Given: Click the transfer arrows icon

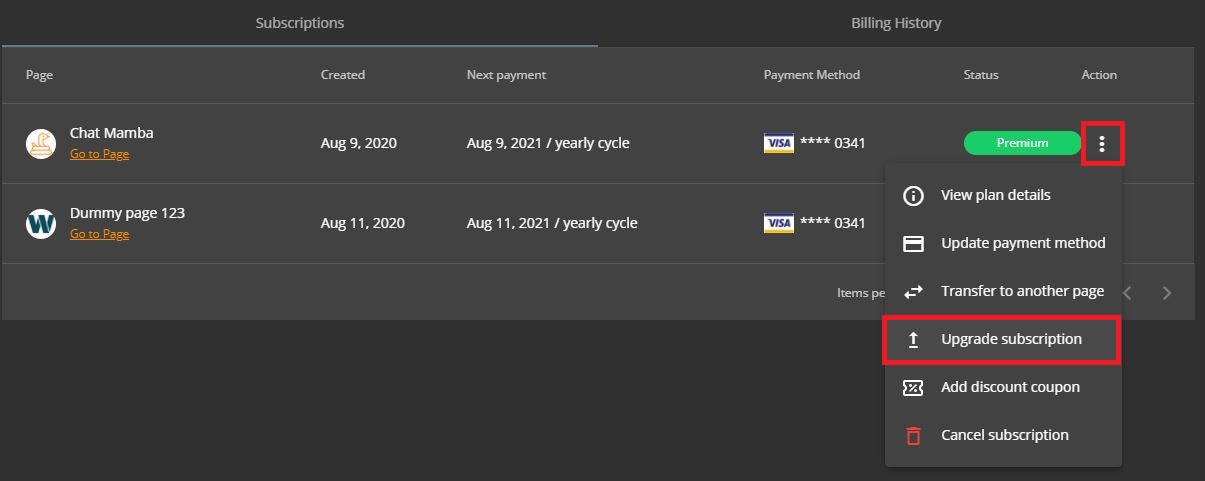Looking at the screenshot, I should coord(913,291).
